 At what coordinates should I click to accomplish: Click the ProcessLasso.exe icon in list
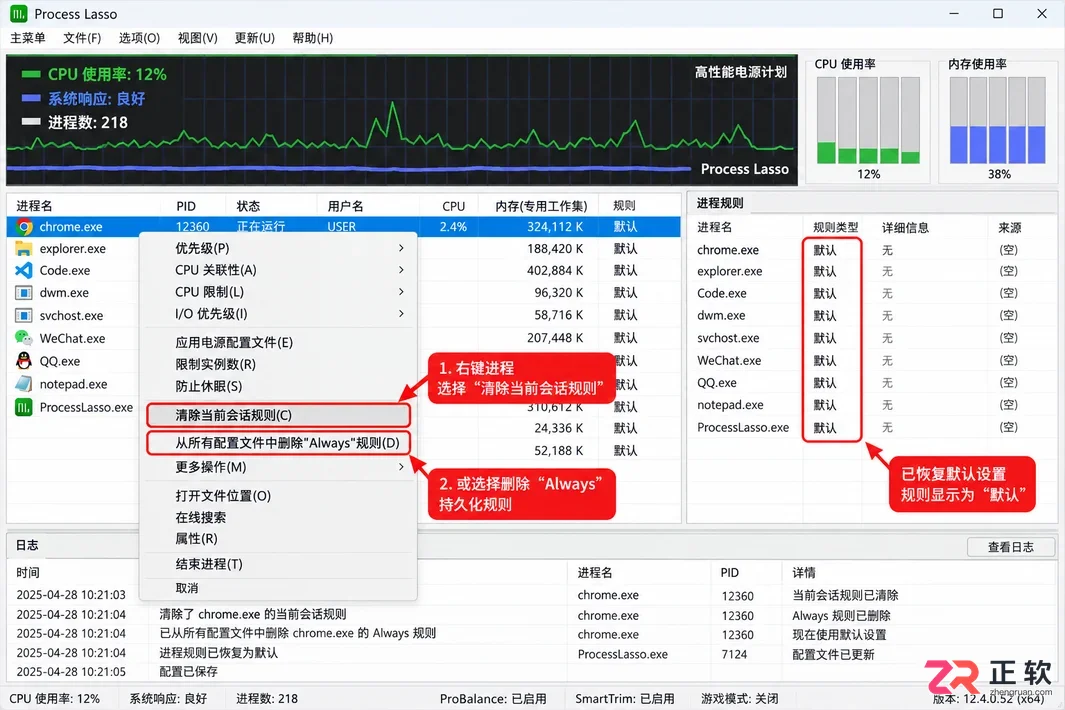(x=24, y=408)
